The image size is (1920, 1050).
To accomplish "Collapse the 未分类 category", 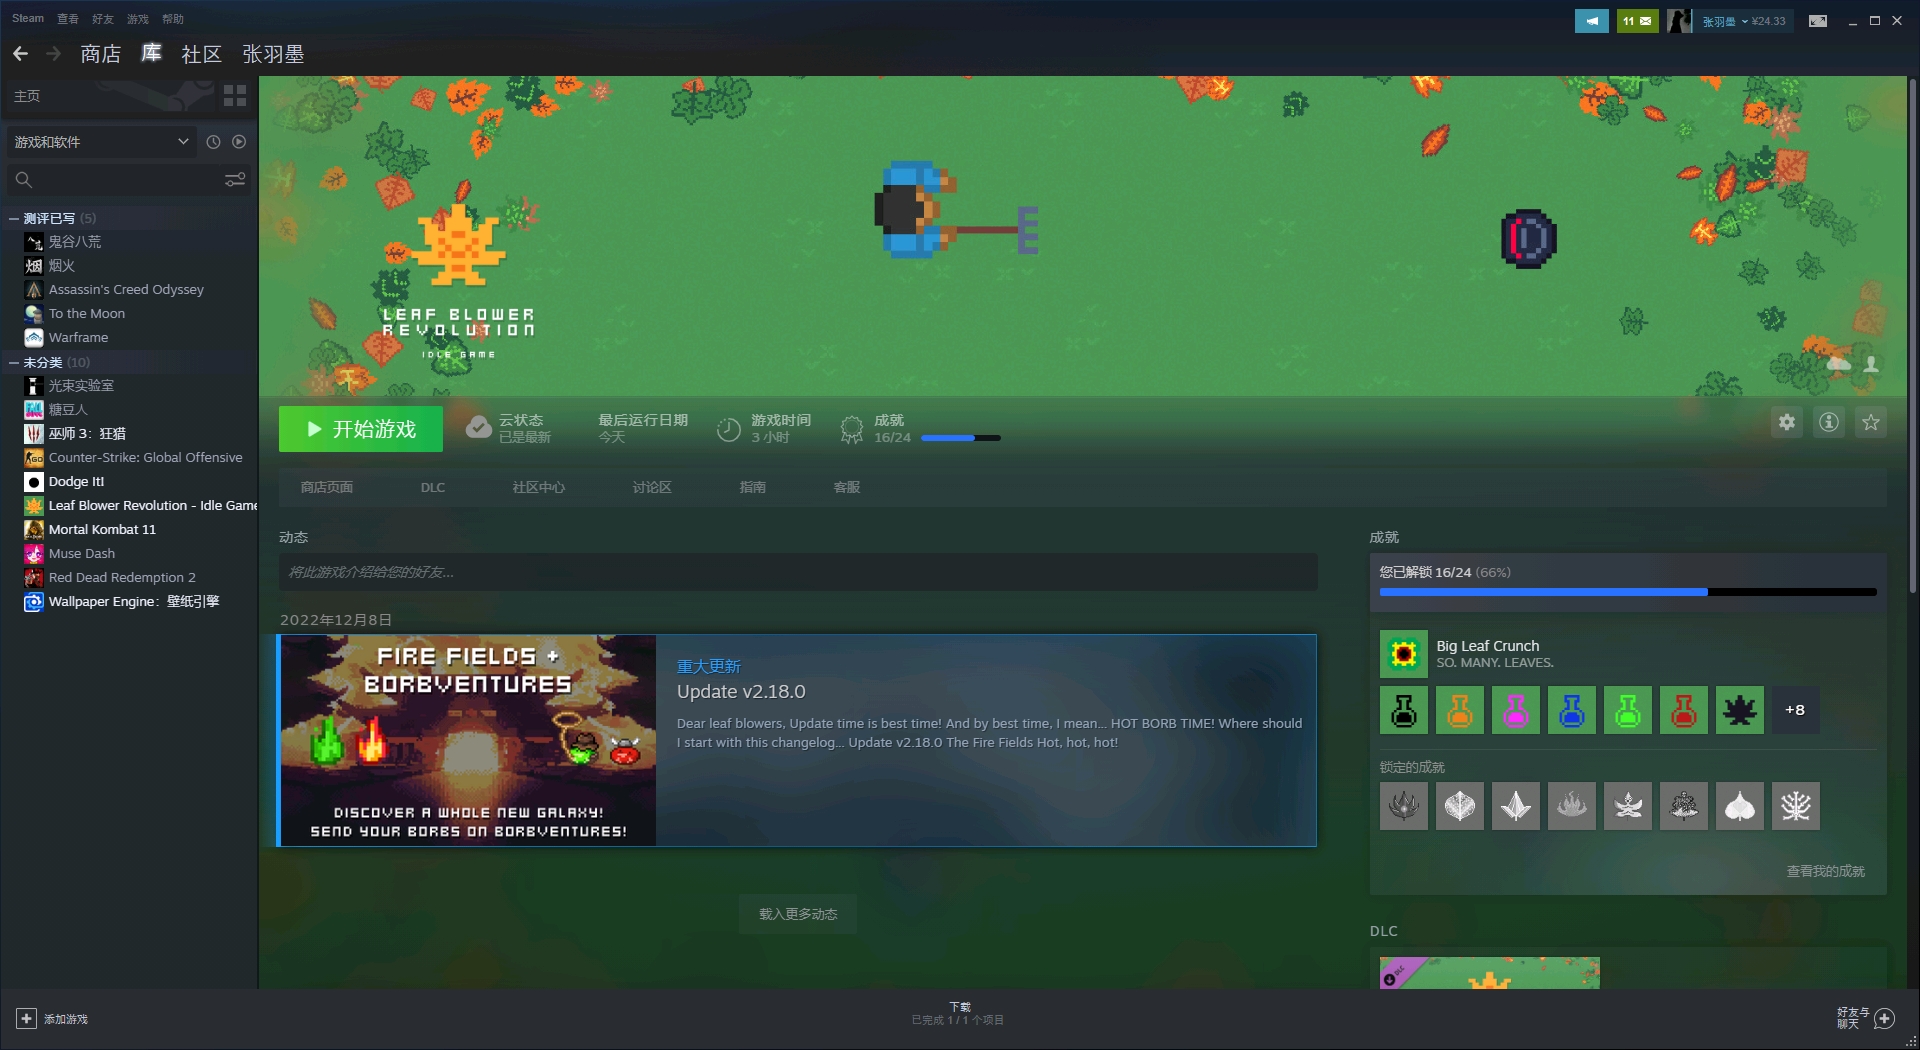I will click(14, 362).
